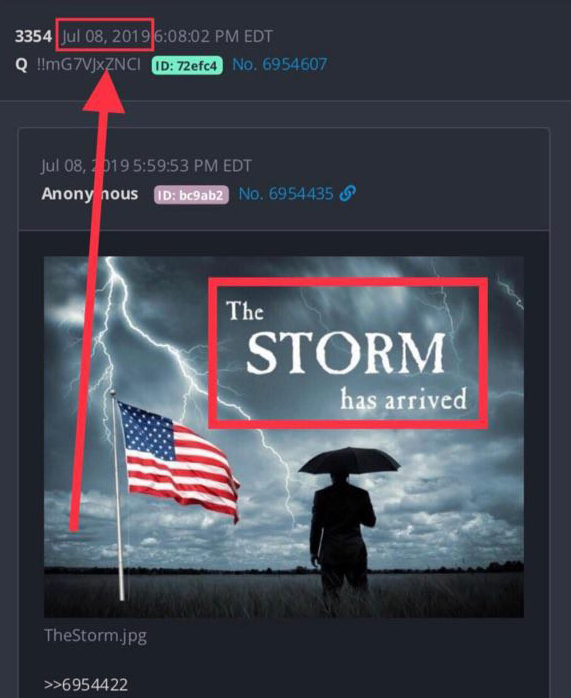The width and height of the screenshot is (571, 698).
Task: Click the Q author name
Action: coord(21,65)
